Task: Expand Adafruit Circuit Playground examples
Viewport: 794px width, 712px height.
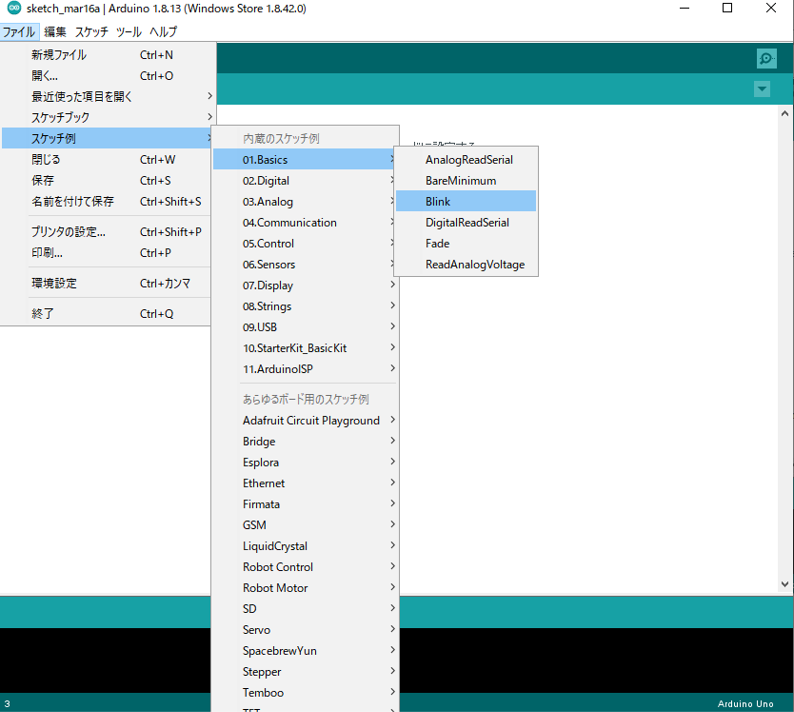Action: (x=305, y=420)
